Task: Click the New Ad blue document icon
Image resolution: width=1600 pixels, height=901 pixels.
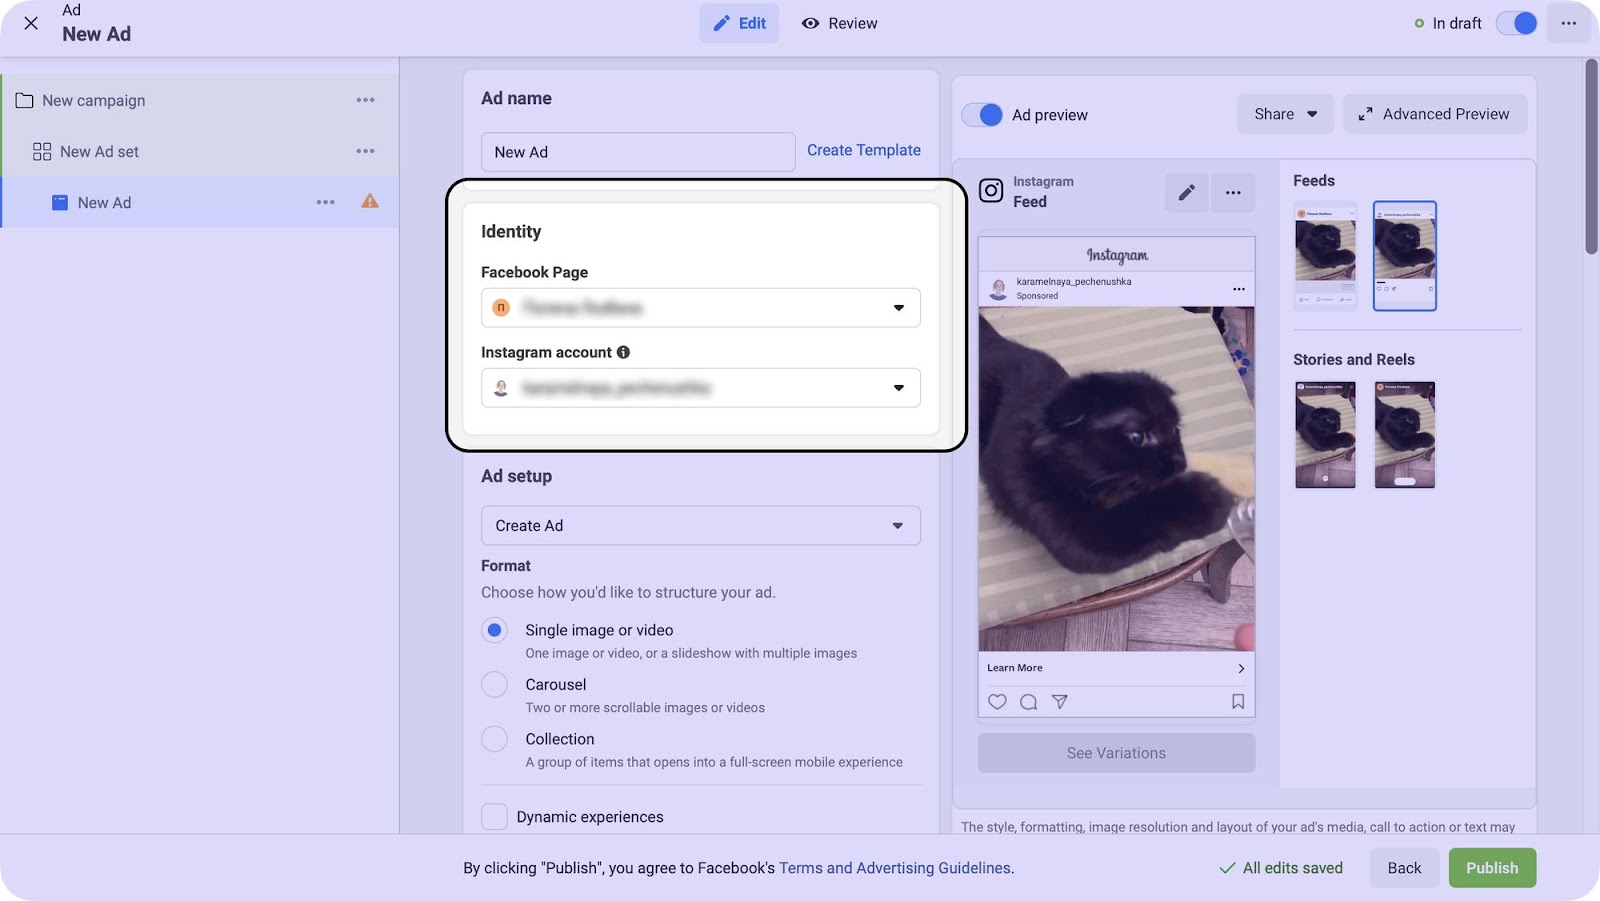Action: pyautogui.click(x=60, y=202)
